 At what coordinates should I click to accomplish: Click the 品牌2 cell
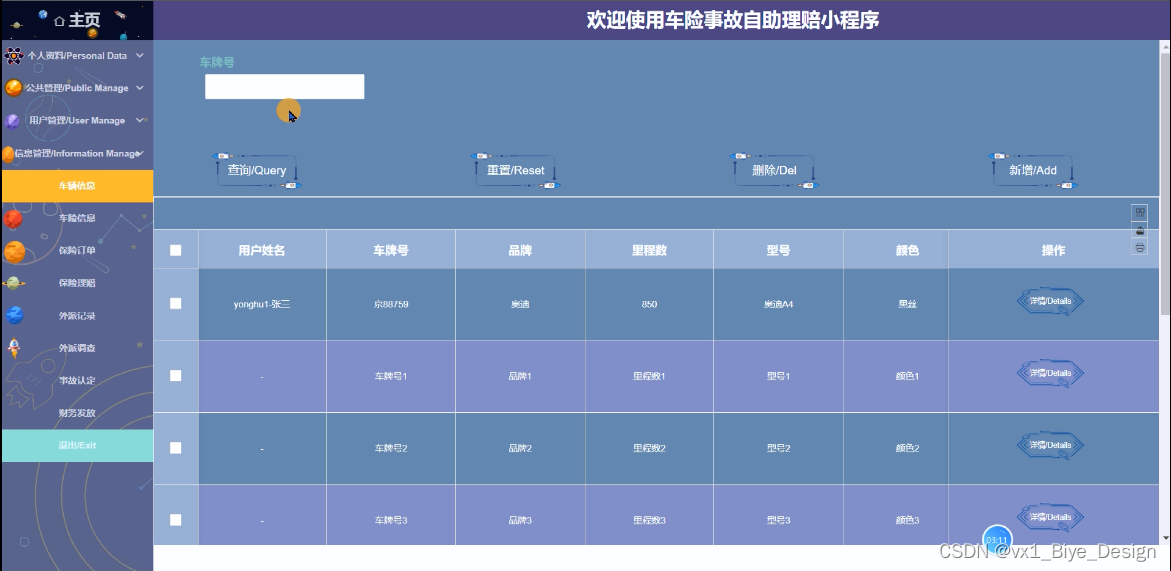(x=521, y=449)
